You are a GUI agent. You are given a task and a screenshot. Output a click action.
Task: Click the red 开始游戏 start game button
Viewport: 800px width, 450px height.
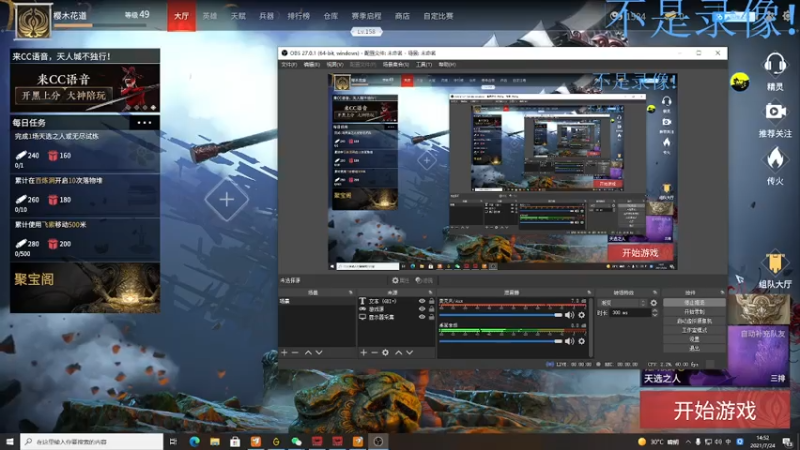coord(715,410)
